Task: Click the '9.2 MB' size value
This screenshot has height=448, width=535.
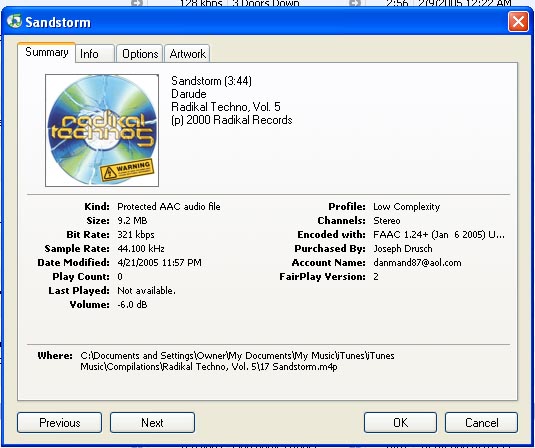Action: [x=132, y=220]
